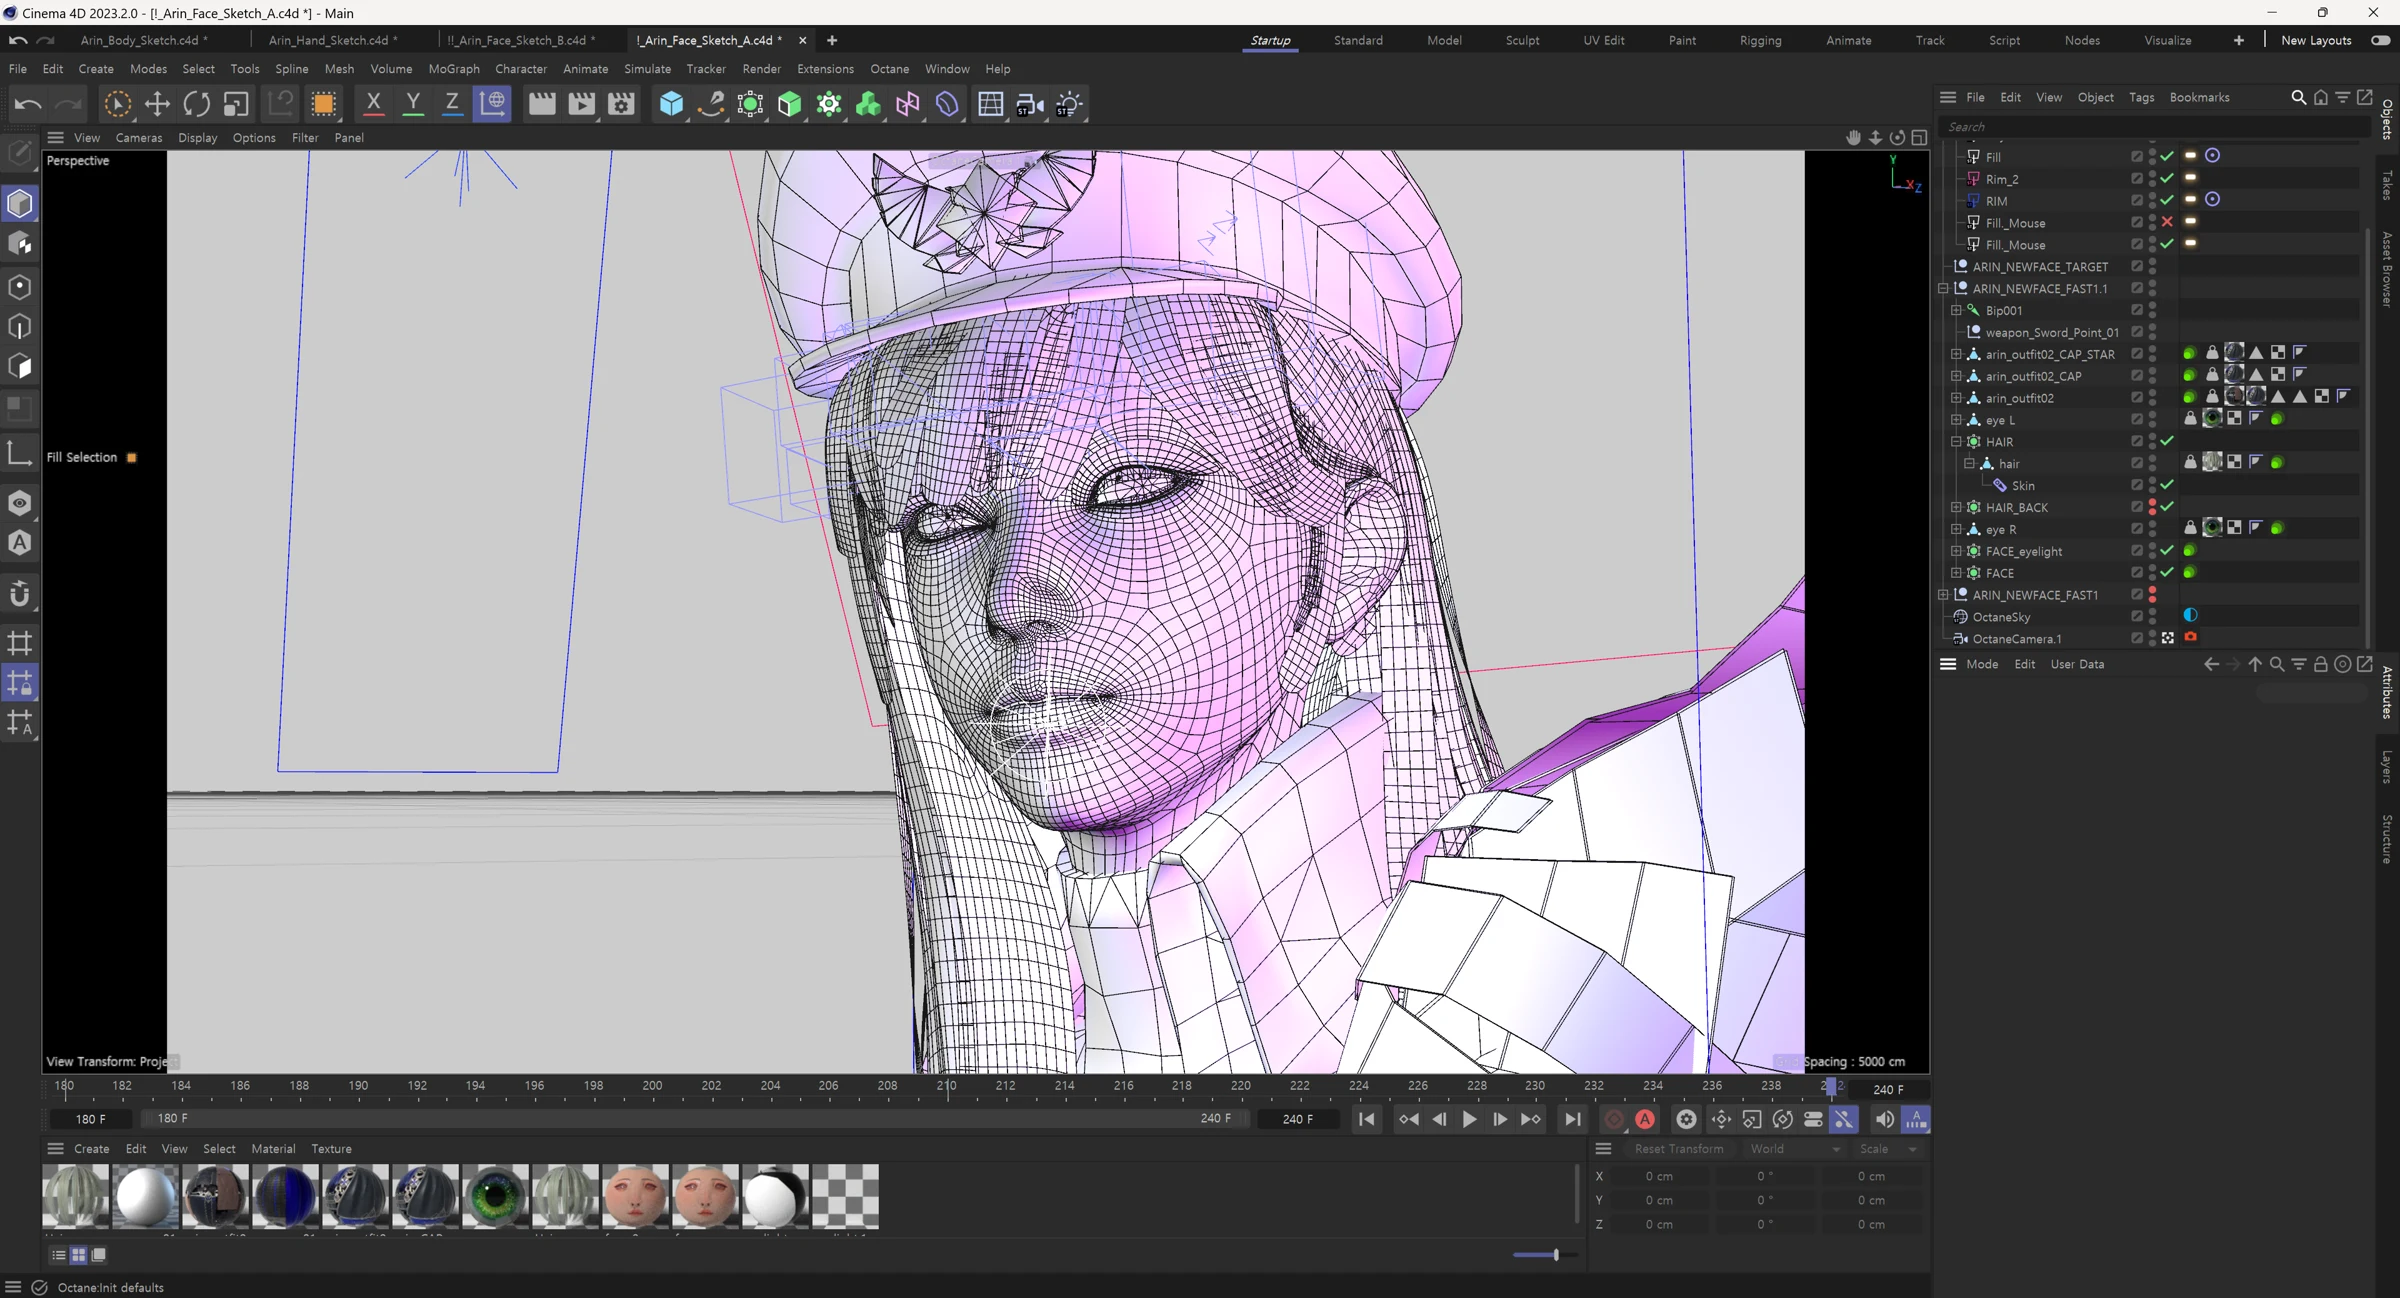
Task: Open the Bookmarks menu in Object Manager
Action: click(2199, 97)
